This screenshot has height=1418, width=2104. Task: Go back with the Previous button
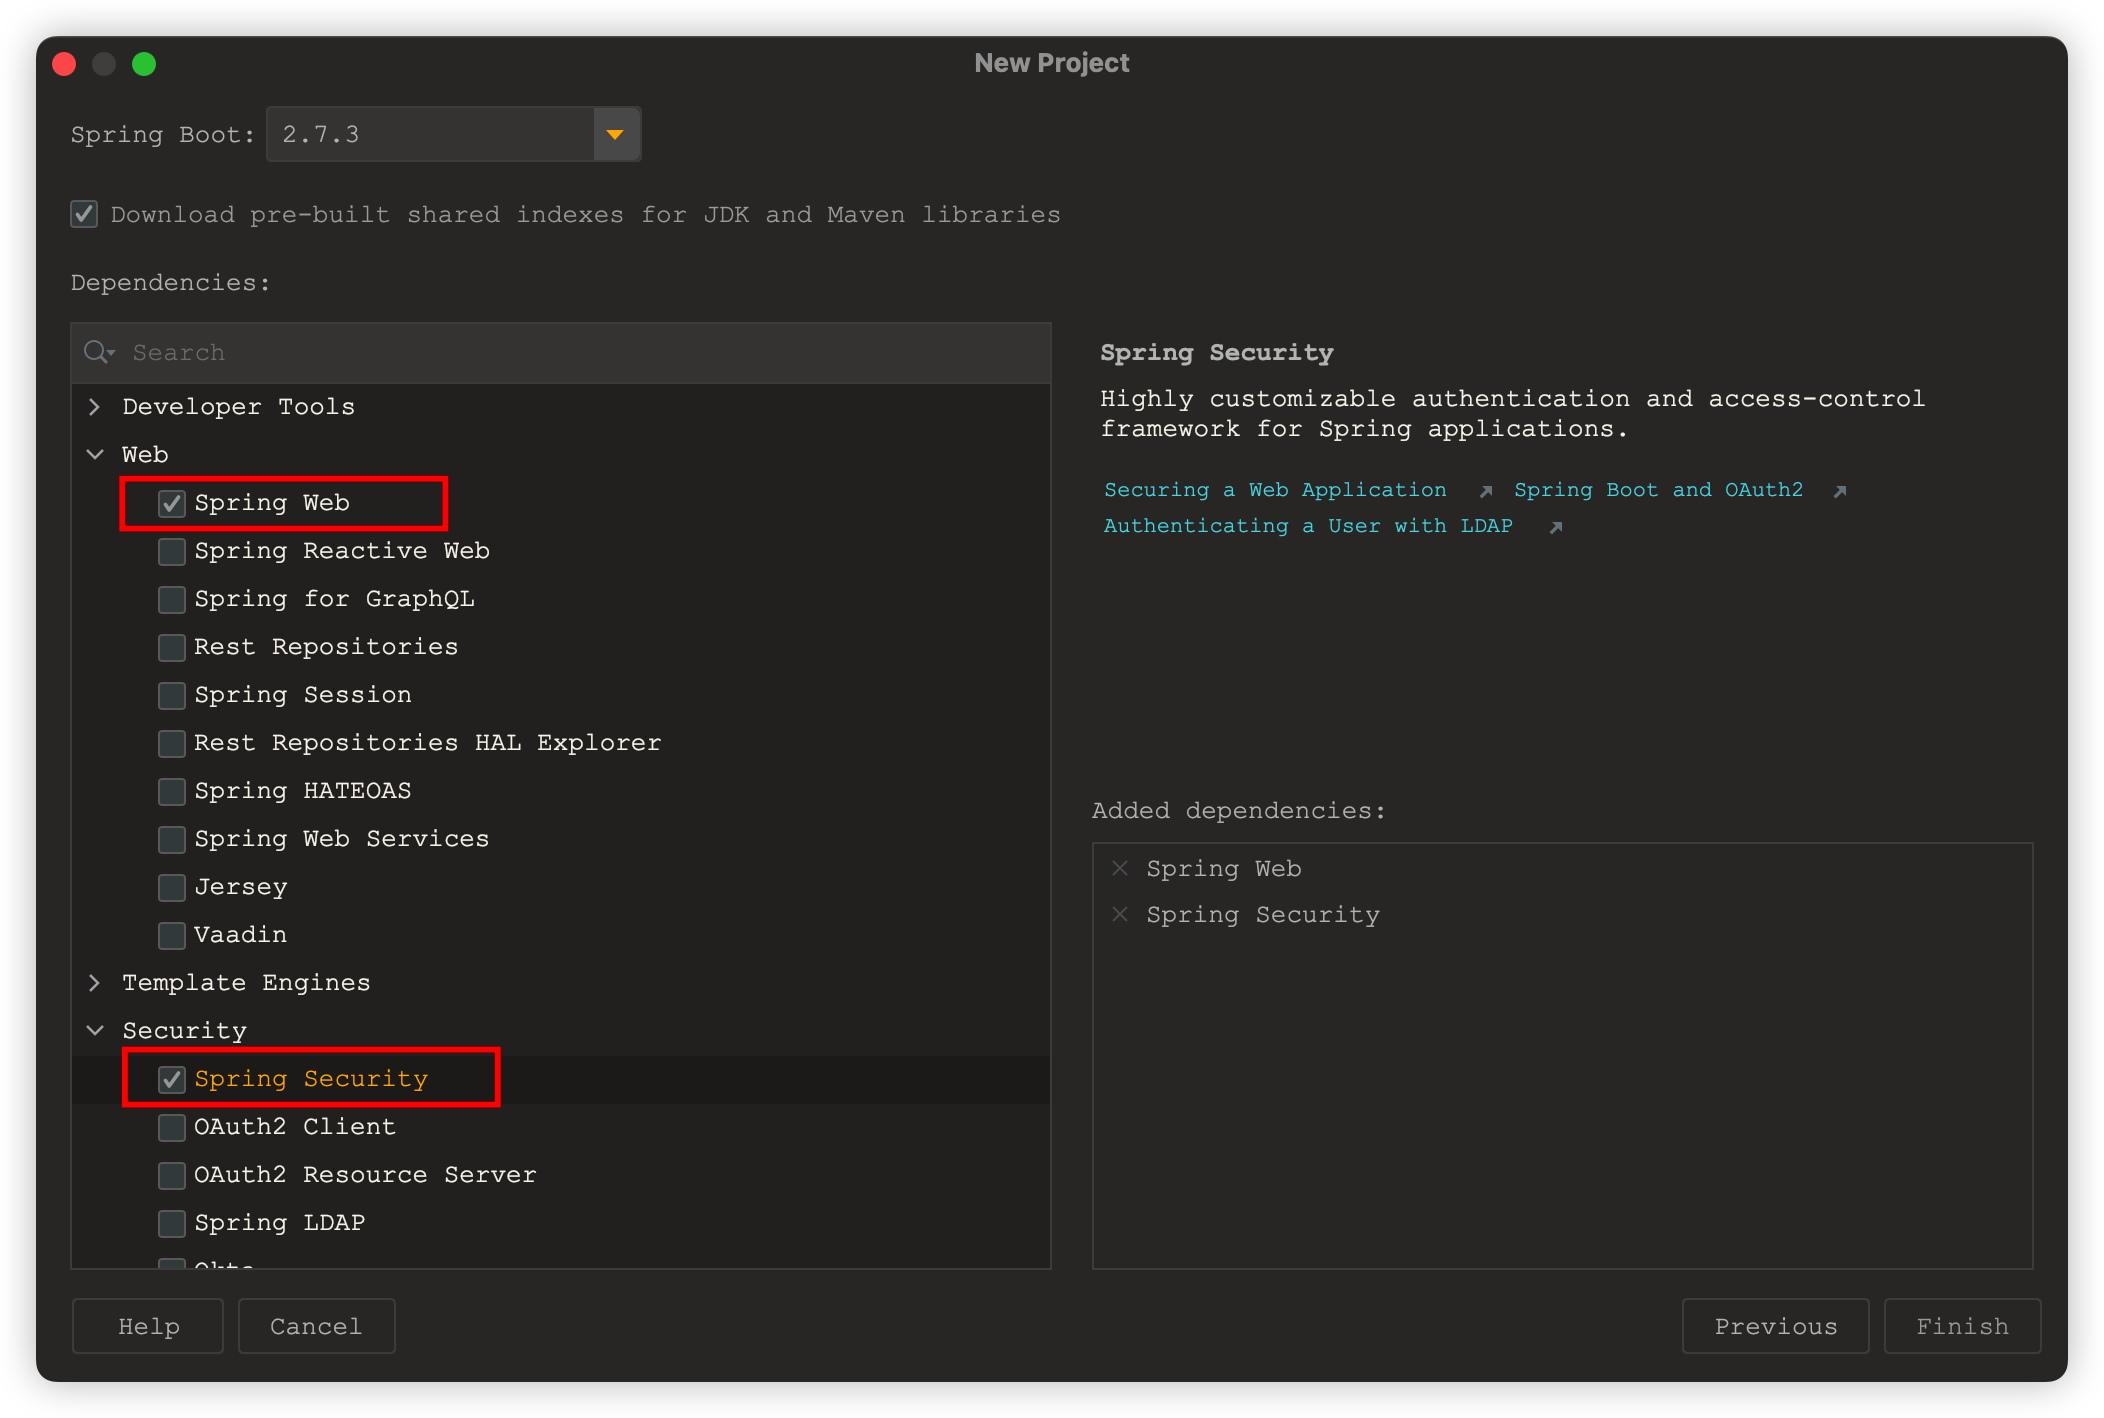(x=1775, y=1326)
